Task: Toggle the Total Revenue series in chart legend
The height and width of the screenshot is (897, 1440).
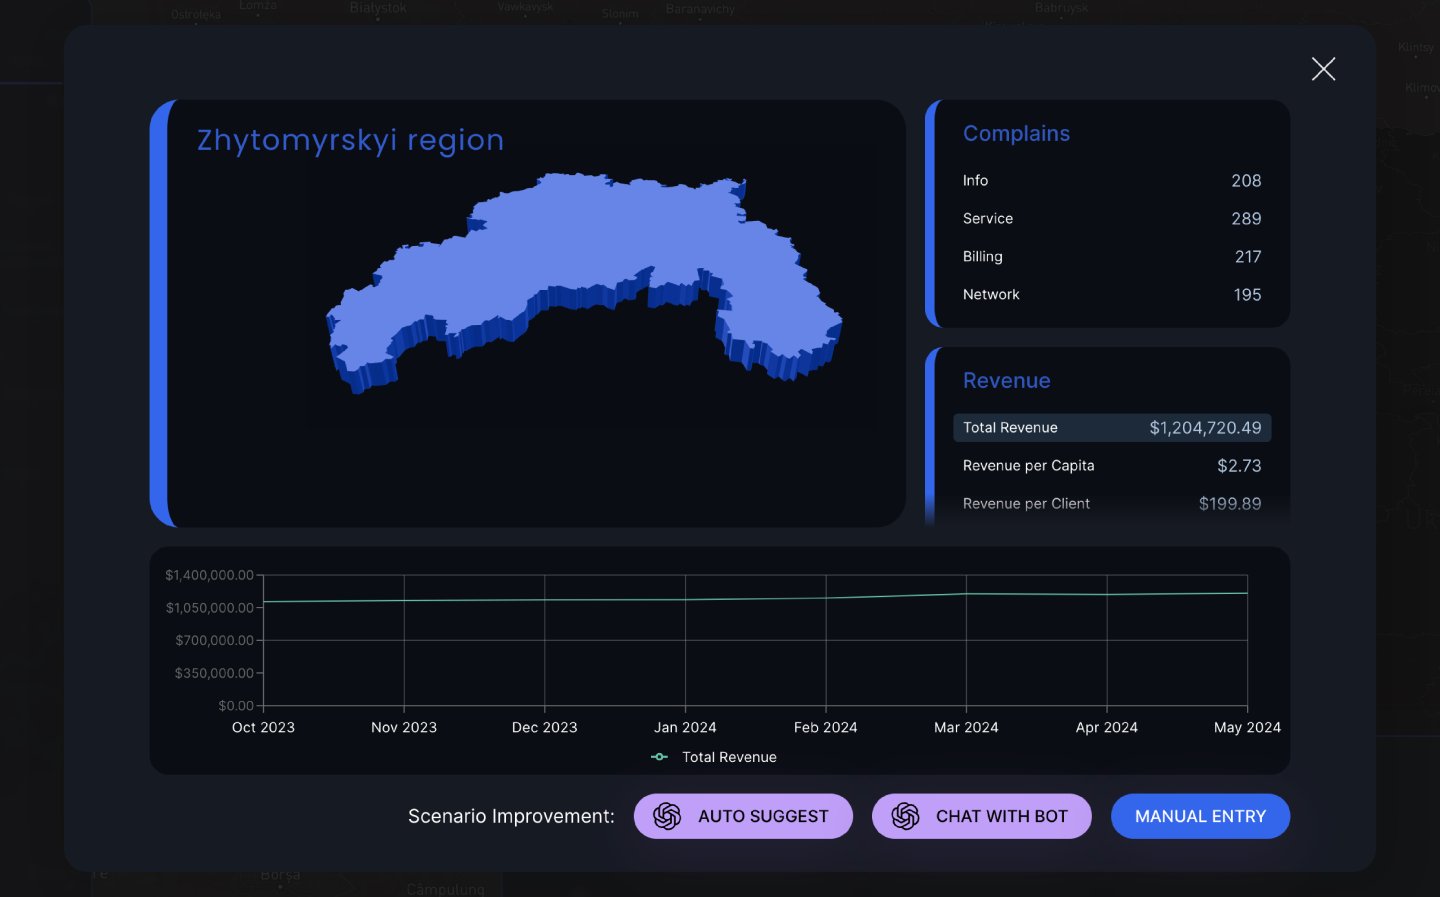Action: coord(714,757)
